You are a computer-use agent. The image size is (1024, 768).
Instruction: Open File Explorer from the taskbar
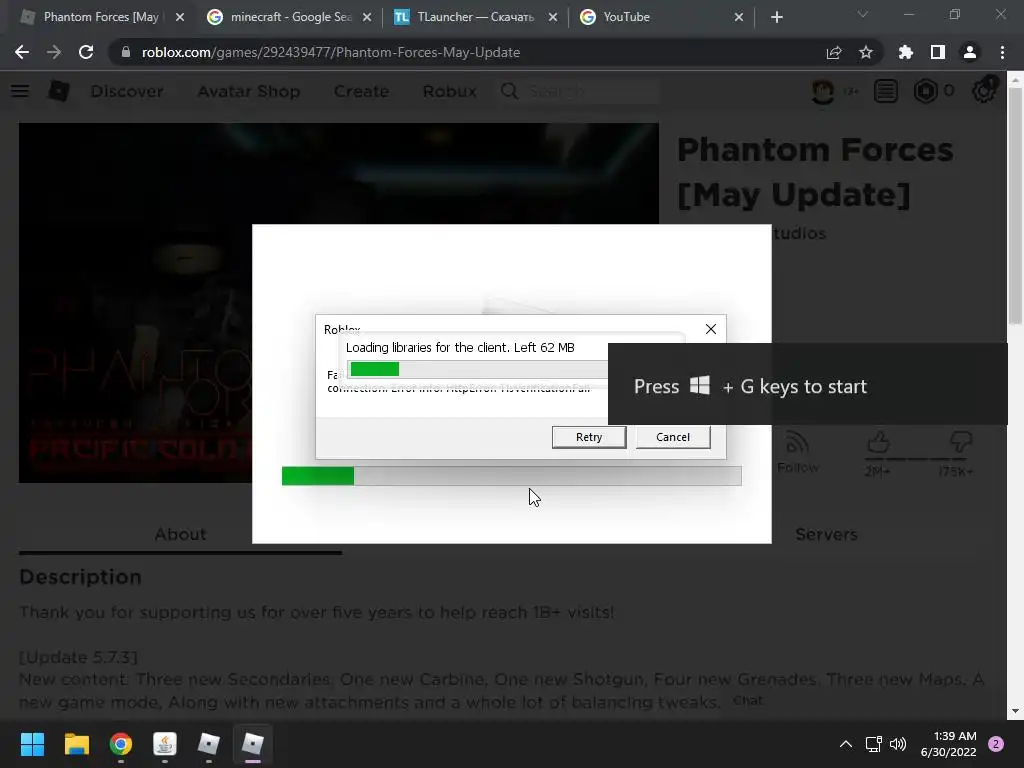[x=76, y=744]
